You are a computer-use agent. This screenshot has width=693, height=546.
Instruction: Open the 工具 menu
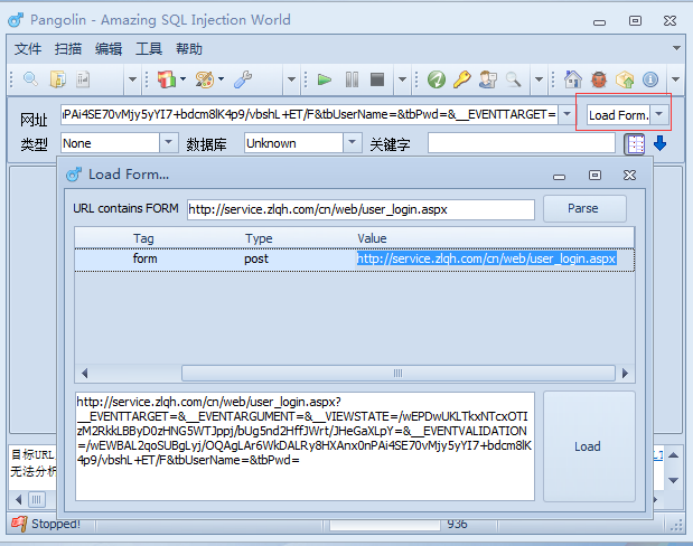148,49
